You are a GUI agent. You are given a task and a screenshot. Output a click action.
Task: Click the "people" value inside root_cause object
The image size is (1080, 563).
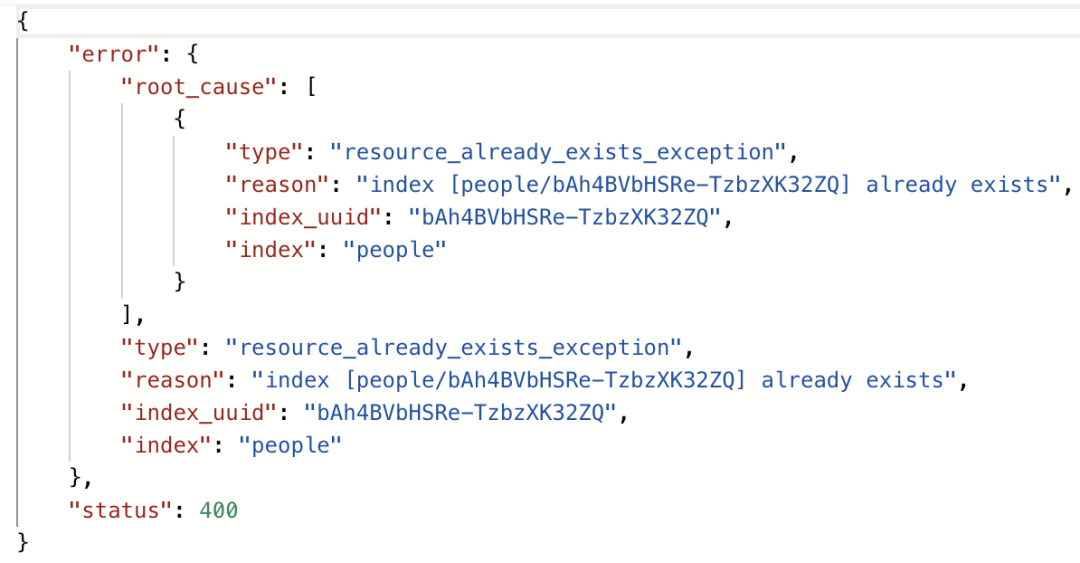[395, 249]
